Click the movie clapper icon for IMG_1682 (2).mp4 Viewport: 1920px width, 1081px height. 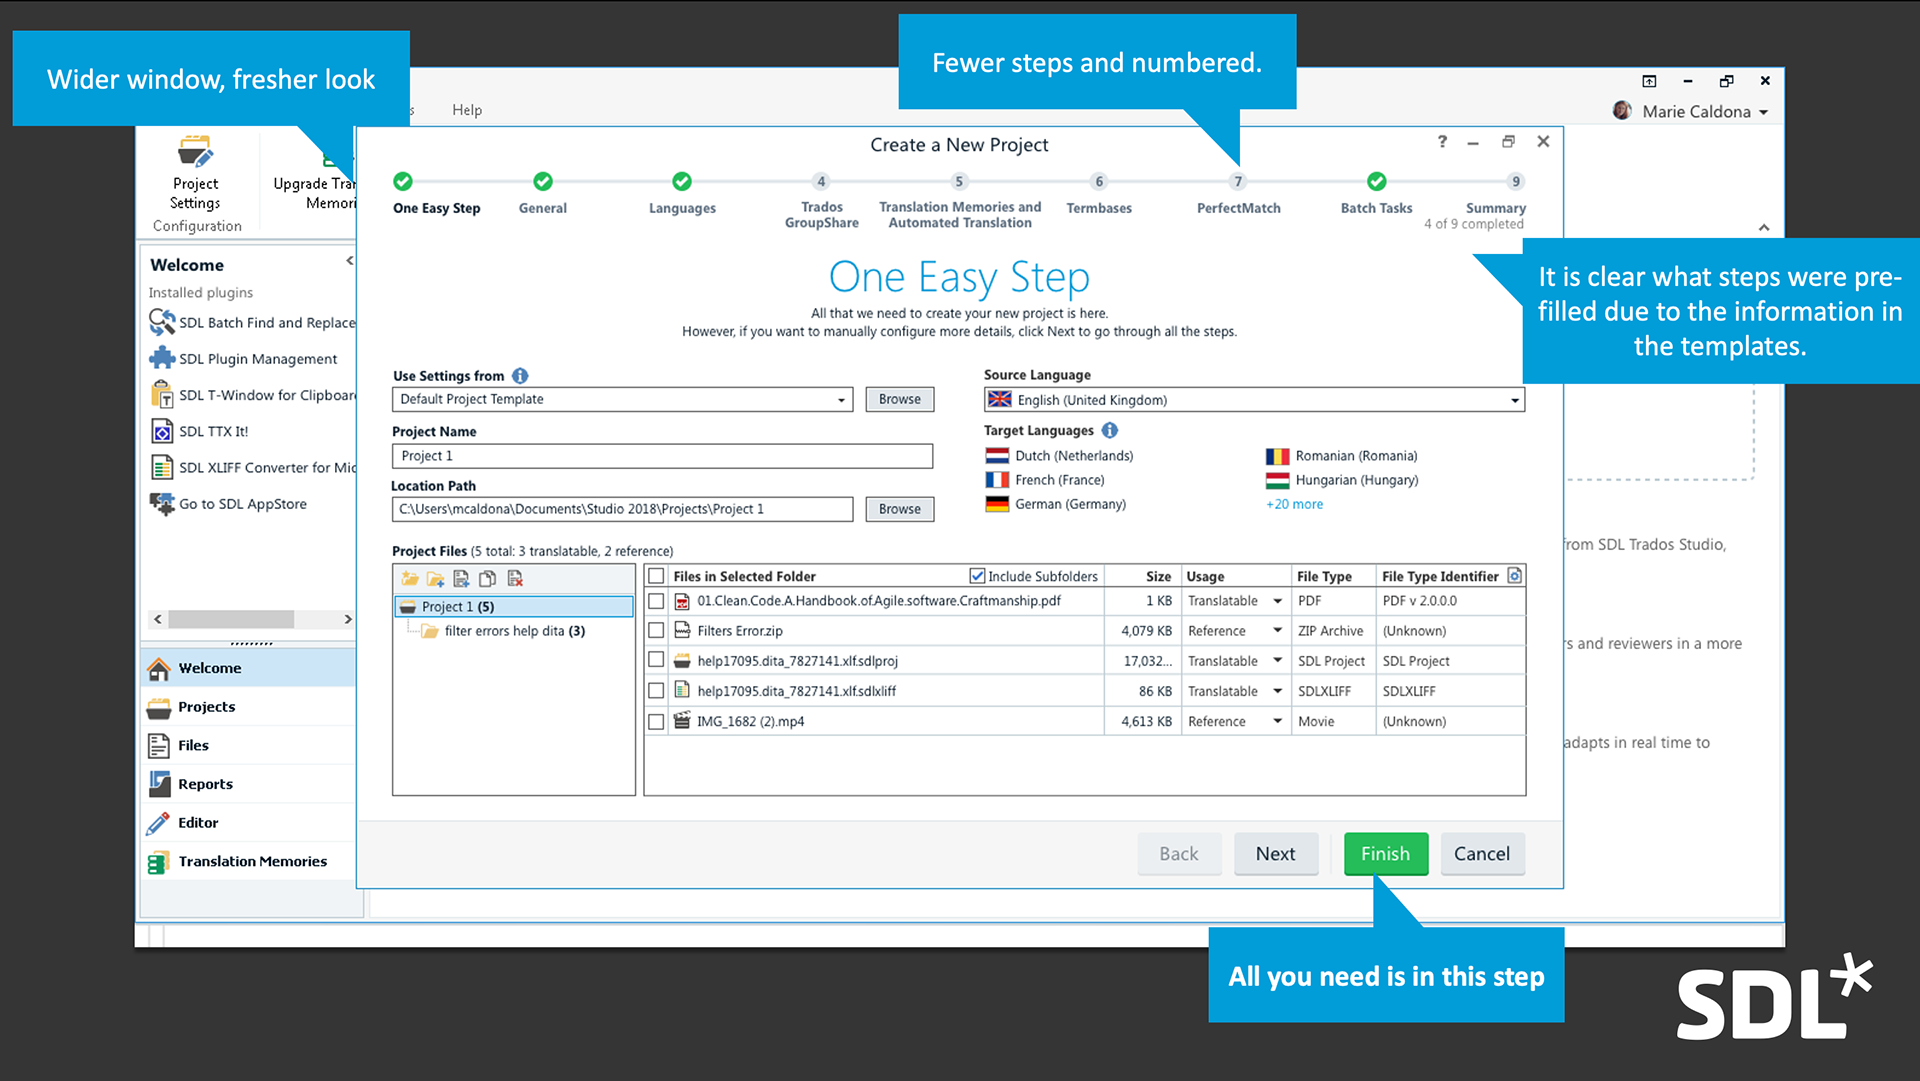(x=682, y=721)
